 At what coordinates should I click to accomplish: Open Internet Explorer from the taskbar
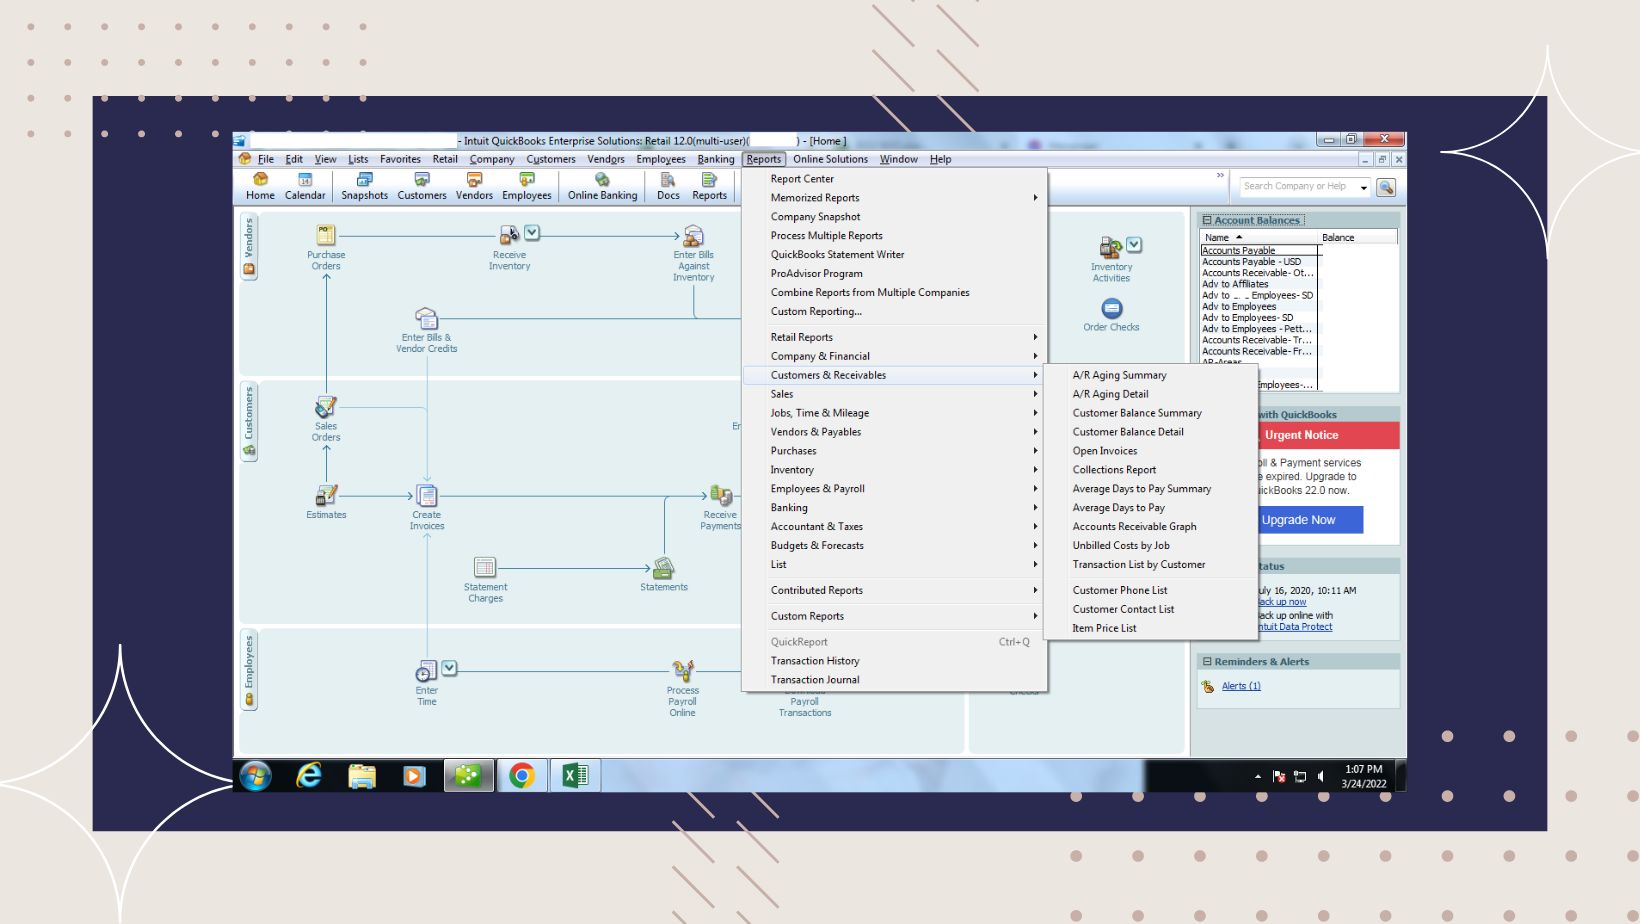(x=309, y=776)
